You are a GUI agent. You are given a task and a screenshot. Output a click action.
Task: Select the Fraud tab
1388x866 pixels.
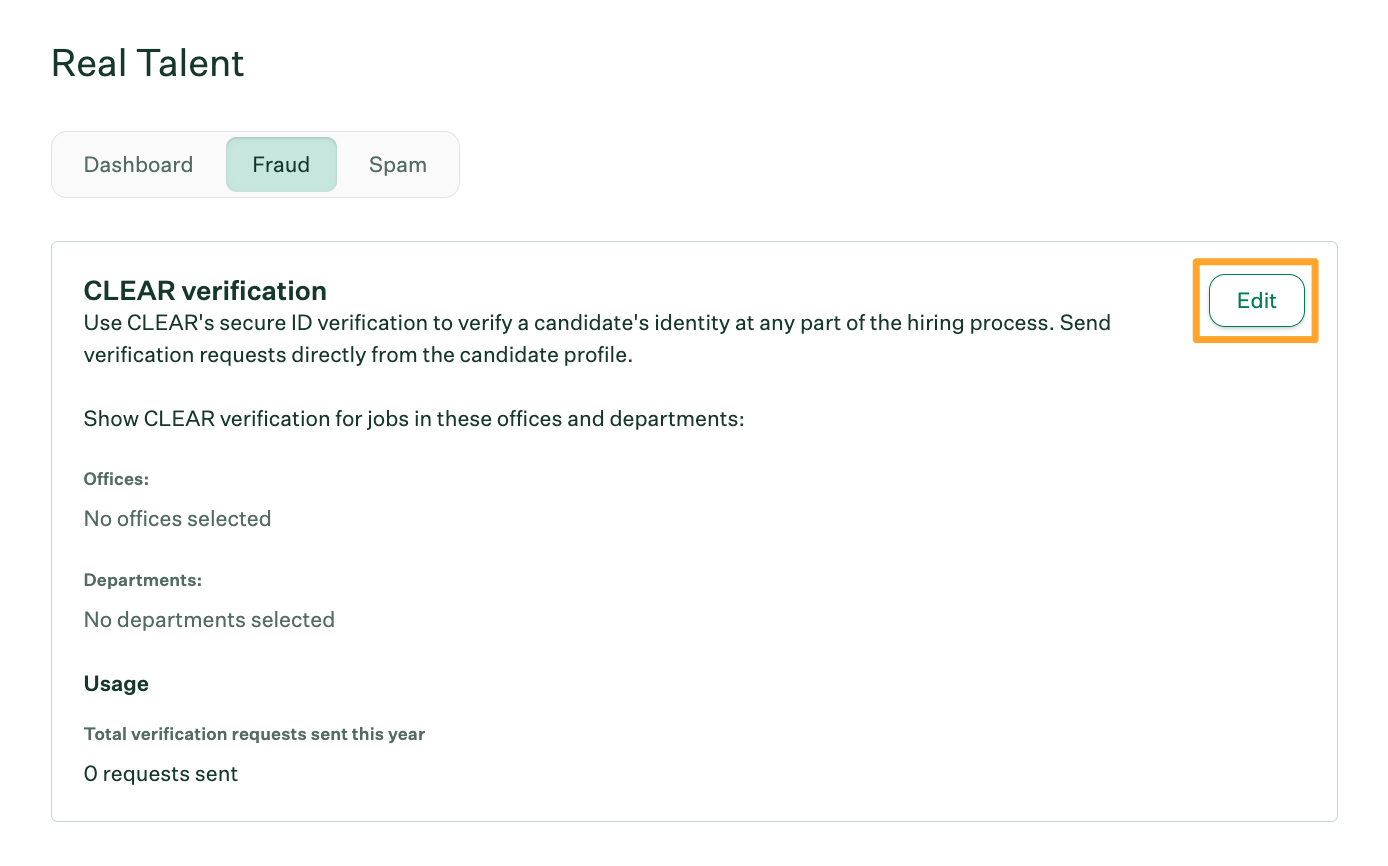[x=281, y=165]
